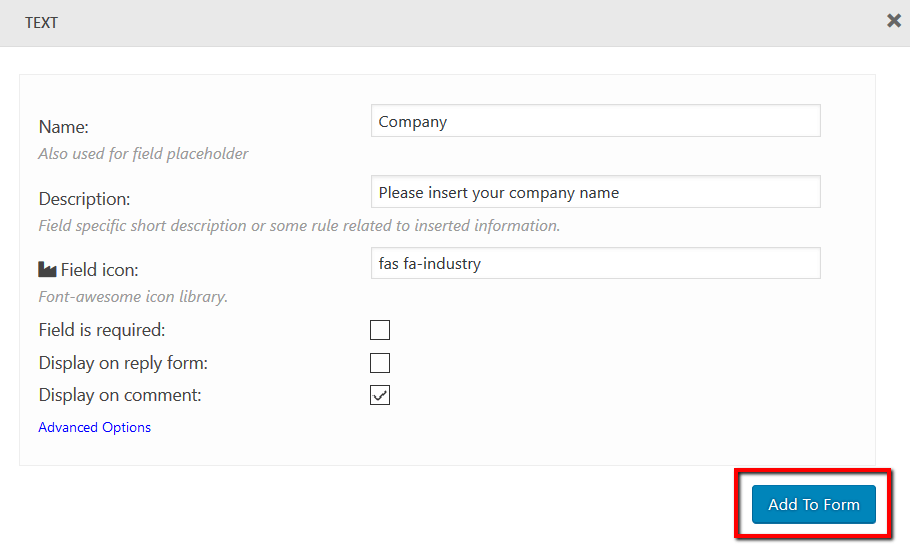Check the Display on reply form box

(380, 363)
